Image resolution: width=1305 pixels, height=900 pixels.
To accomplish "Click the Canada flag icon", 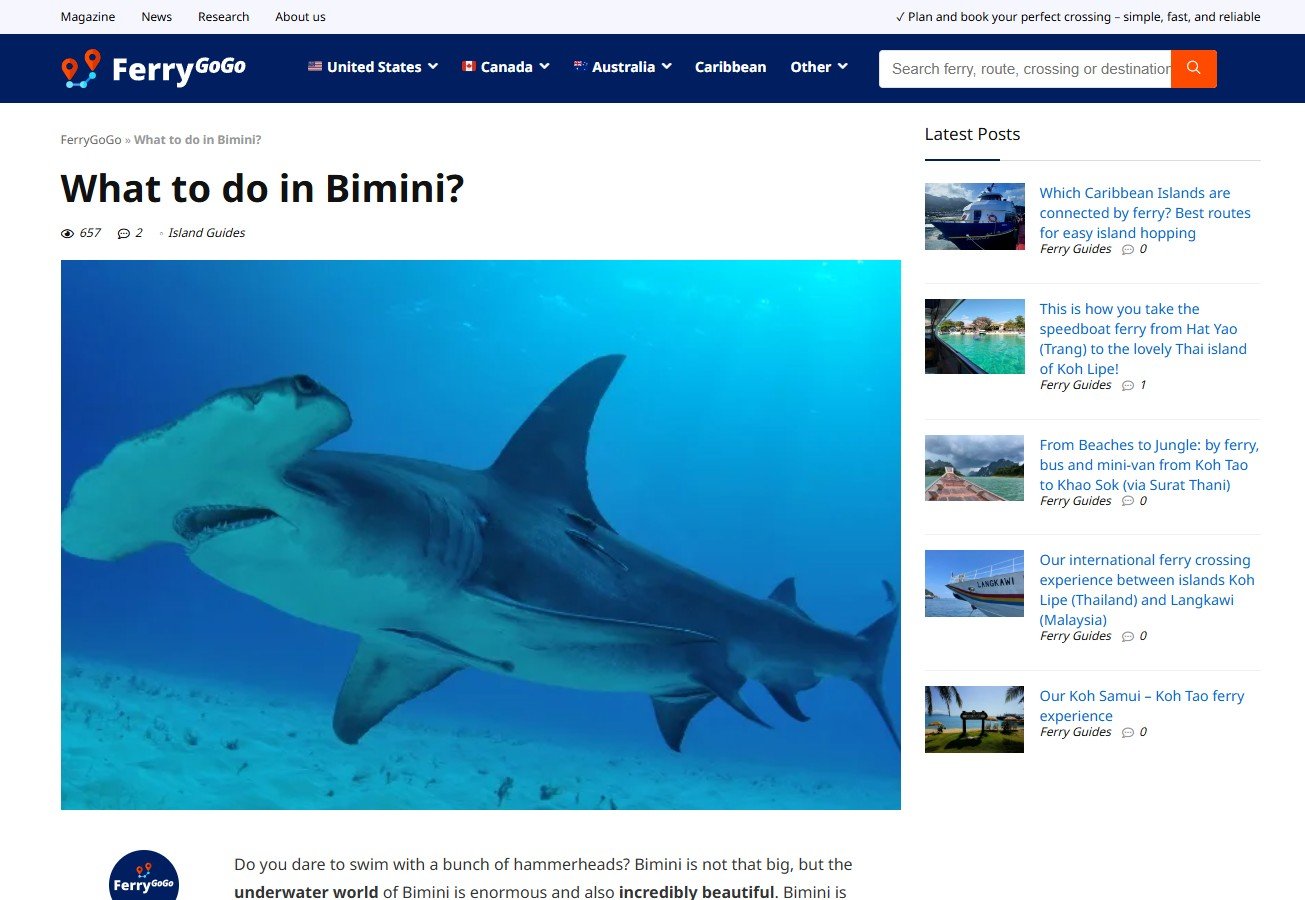I will tap(468, 66).
